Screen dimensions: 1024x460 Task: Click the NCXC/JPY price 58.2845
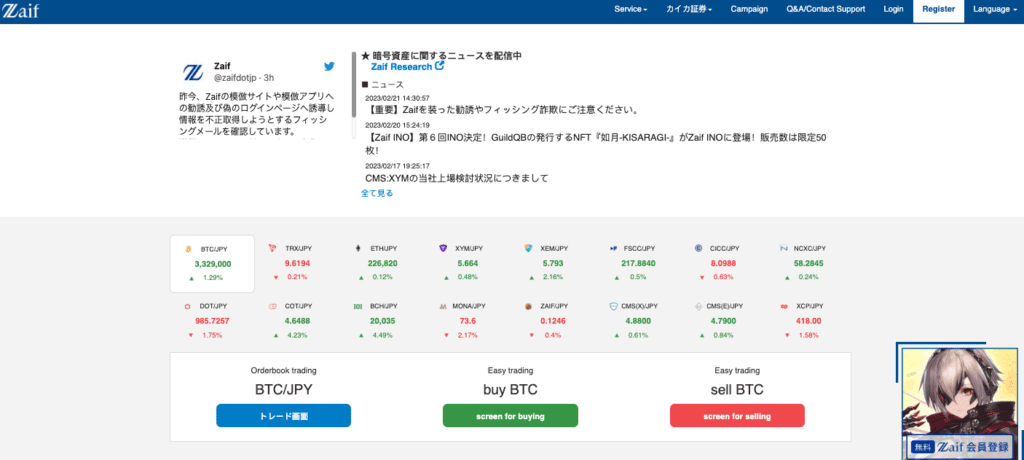click(x=808, y=263)
